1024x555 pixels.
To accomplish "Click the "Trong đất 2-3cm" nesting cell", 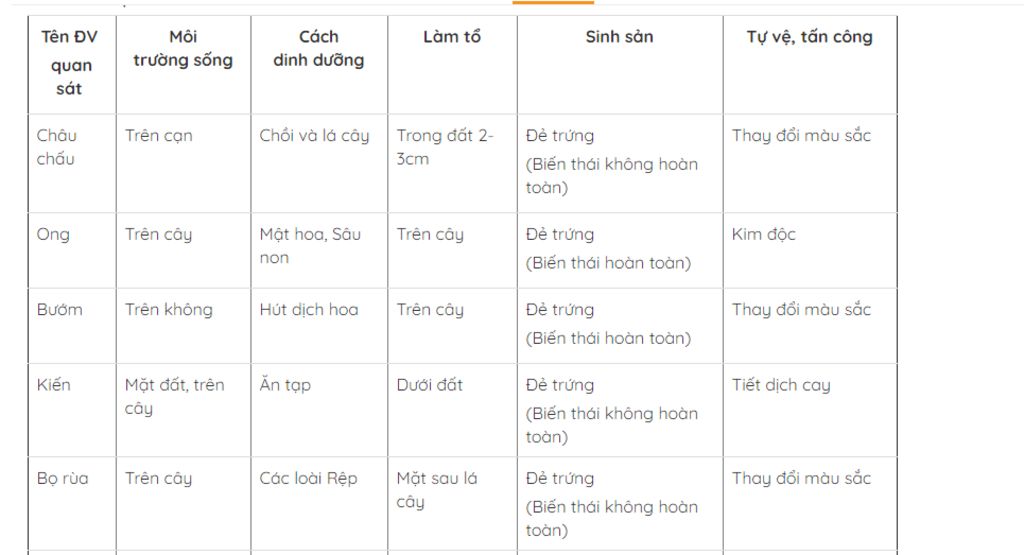I will point(445,147).
